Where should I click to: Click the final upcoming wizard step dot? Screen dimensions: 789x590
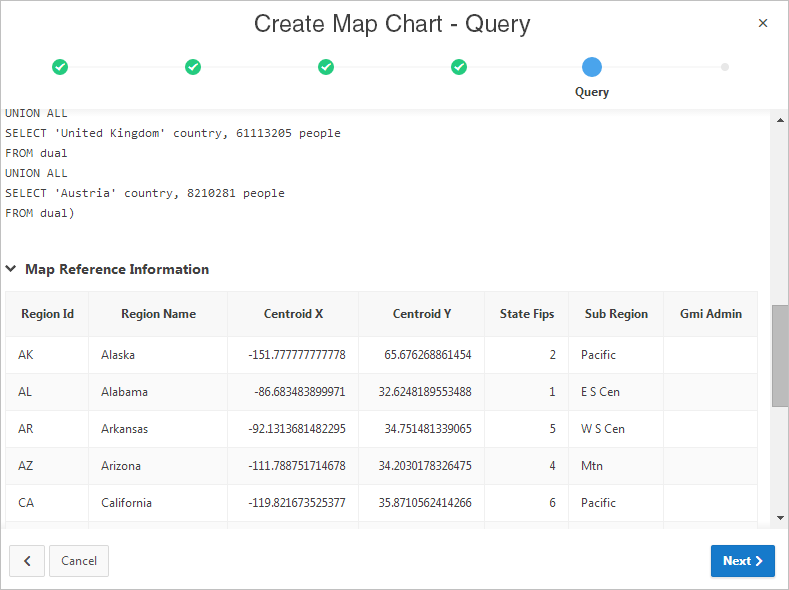click(725, 67)
